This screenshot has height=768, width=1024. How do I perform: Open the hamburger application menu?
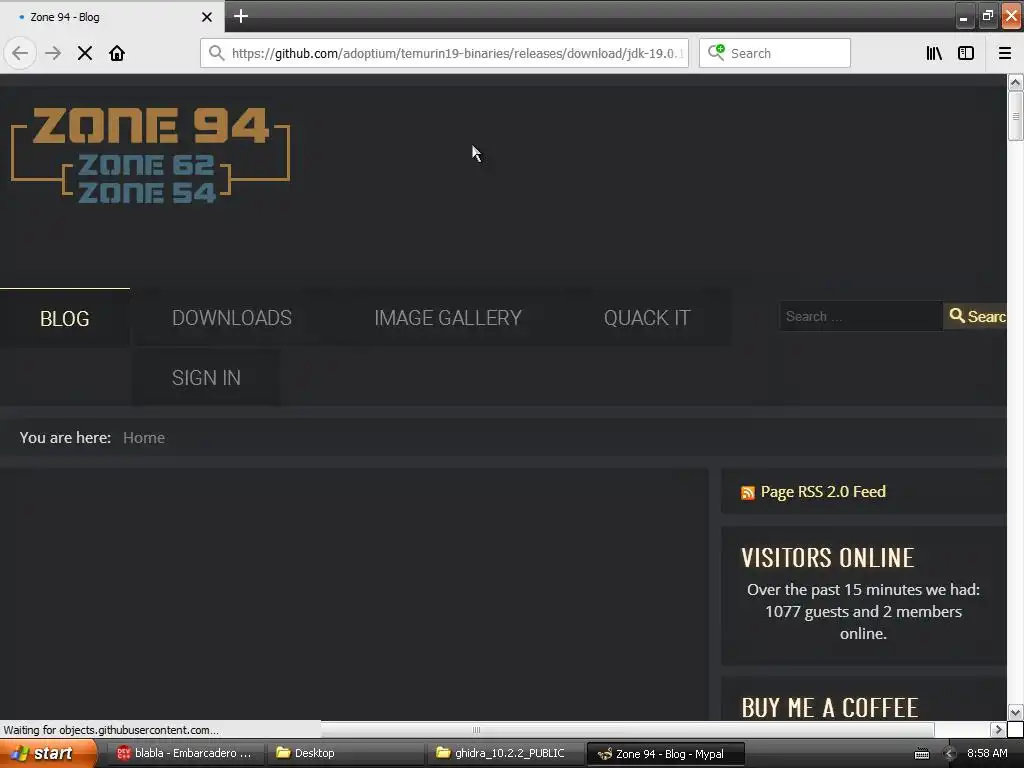tap(1005, 53)
